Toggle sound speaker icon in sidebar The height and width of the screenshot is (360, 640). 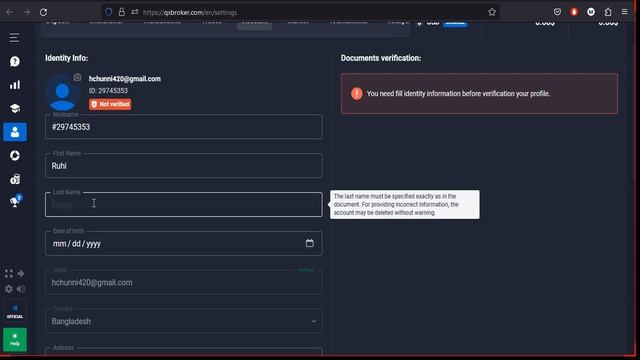(x=21, y=289)
